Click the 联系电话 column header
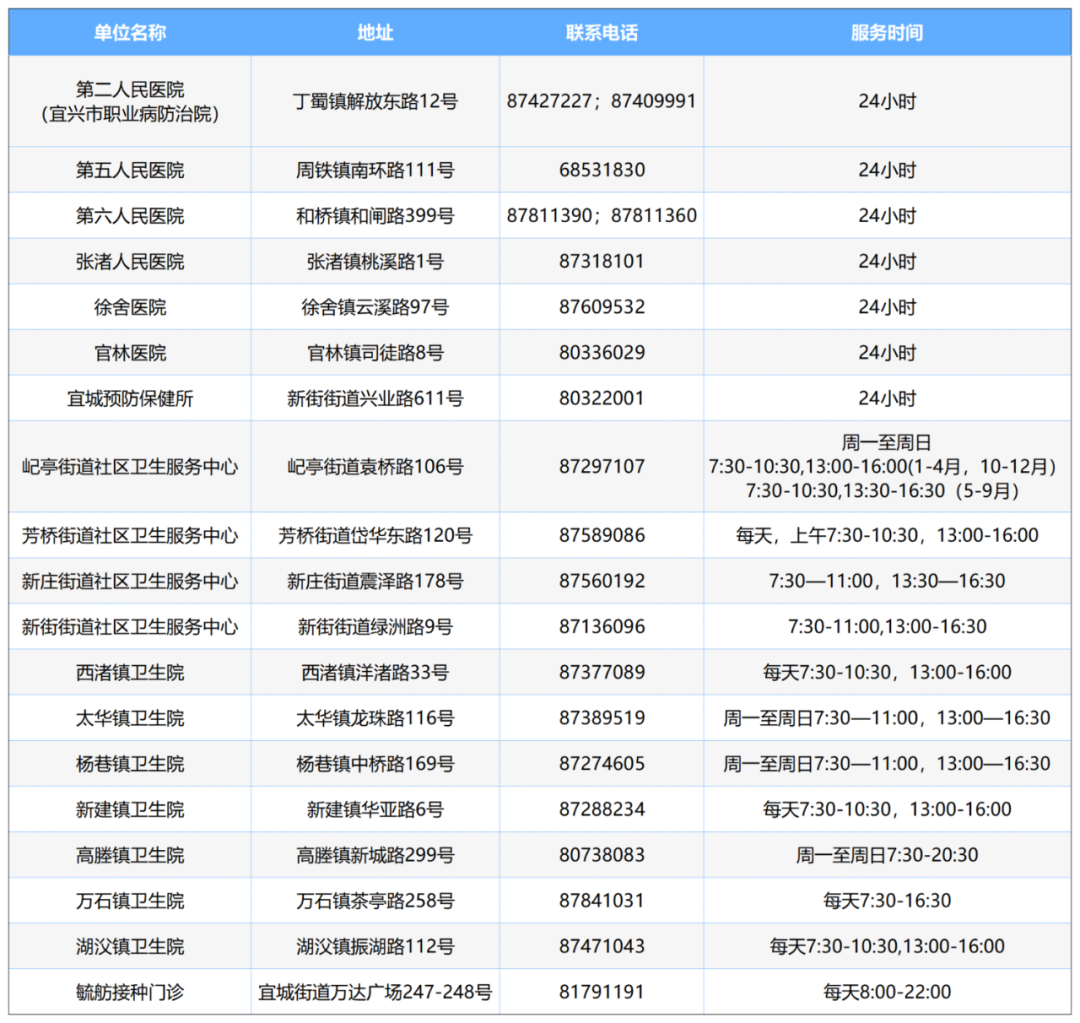 [601, 33]
